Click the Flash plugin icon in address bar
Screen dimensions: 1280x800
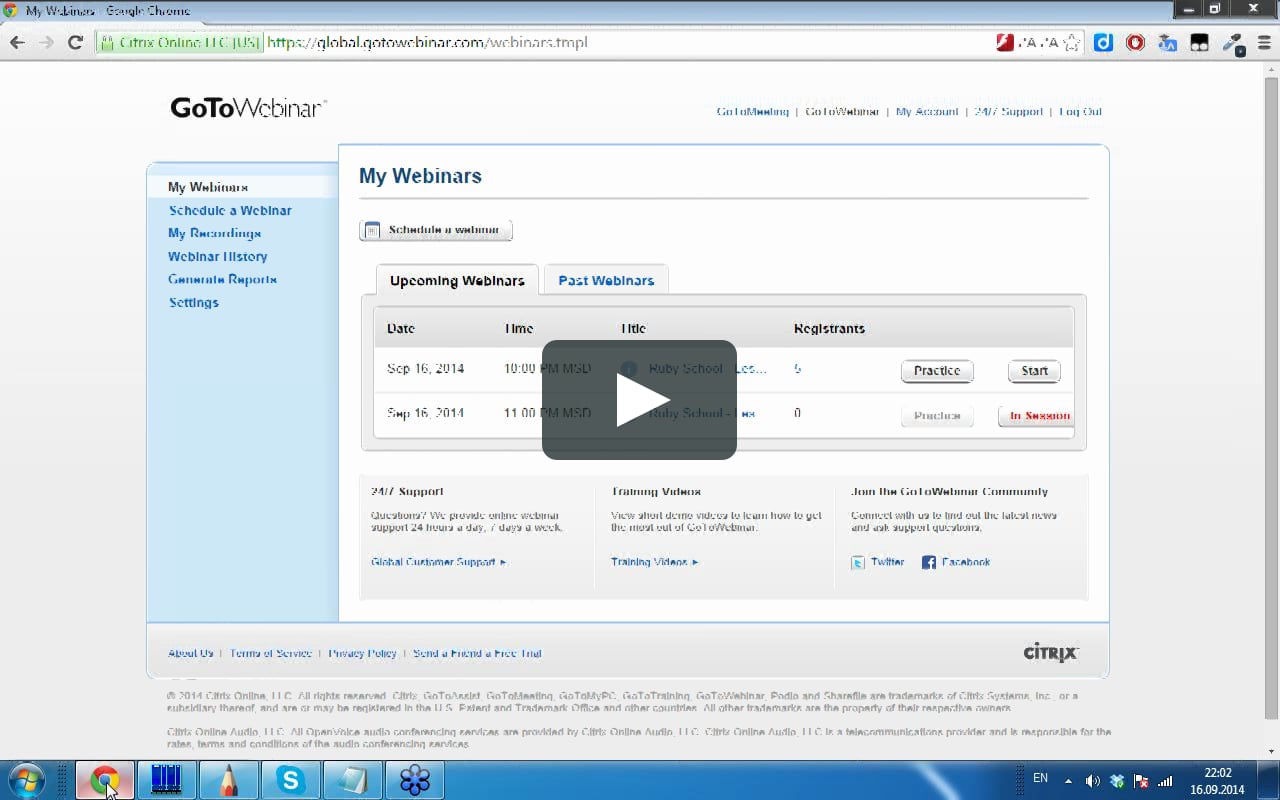tap(1005, 43)
